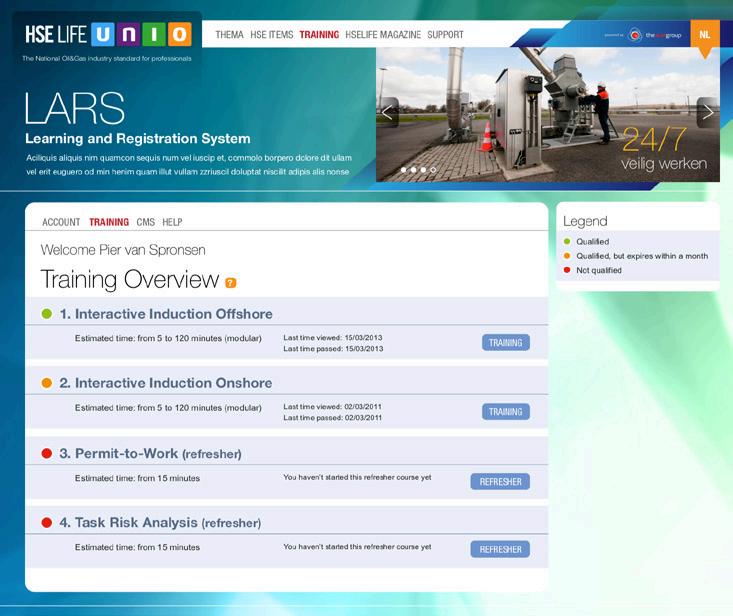Click orange status dot for Induction Onshore
The image size is (733, 616).
point(47,383)
